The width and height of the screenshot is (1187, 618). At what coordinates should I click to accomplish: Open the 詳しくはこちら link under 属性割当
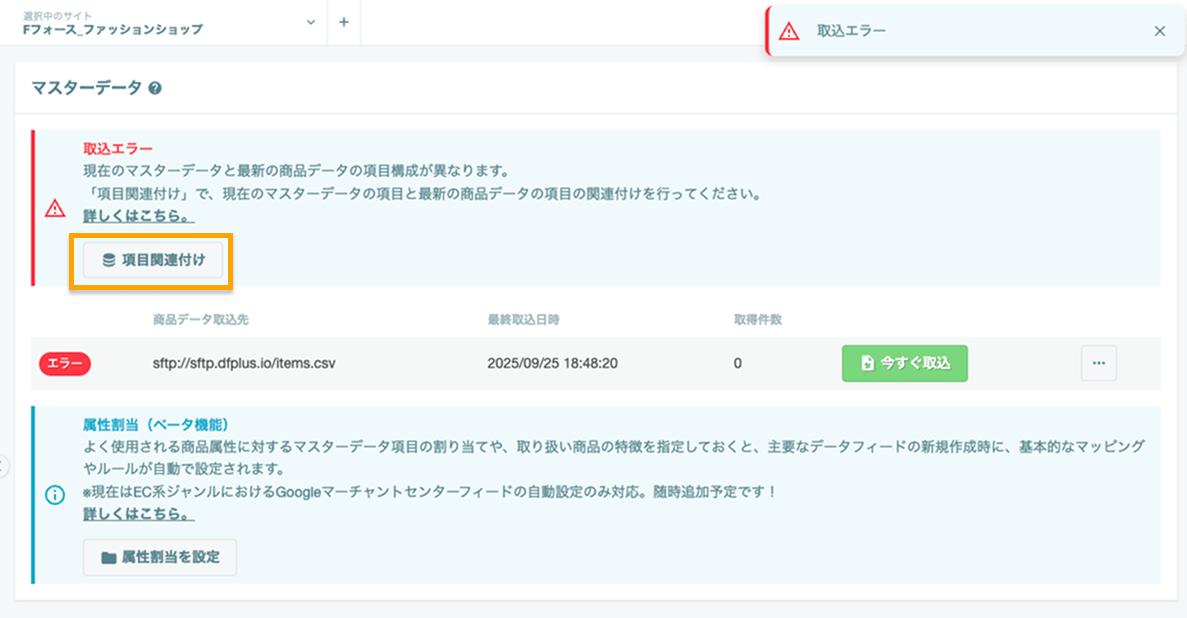(x=139, y=513)
